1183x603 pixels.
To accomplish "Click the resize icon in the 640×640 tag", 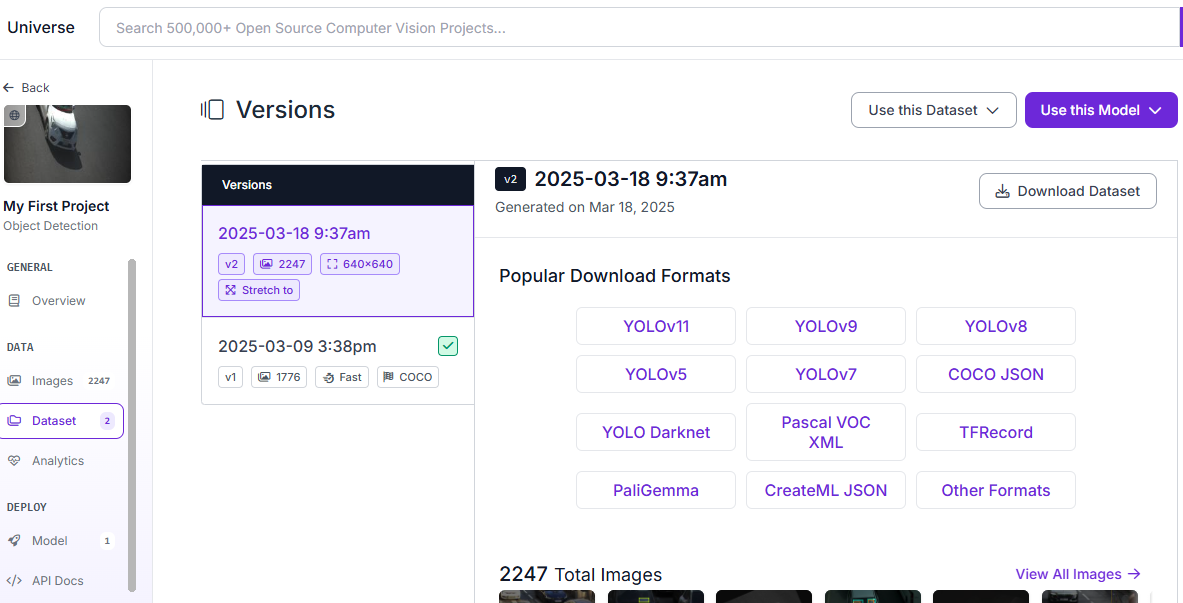I will (x=332, y=264).
